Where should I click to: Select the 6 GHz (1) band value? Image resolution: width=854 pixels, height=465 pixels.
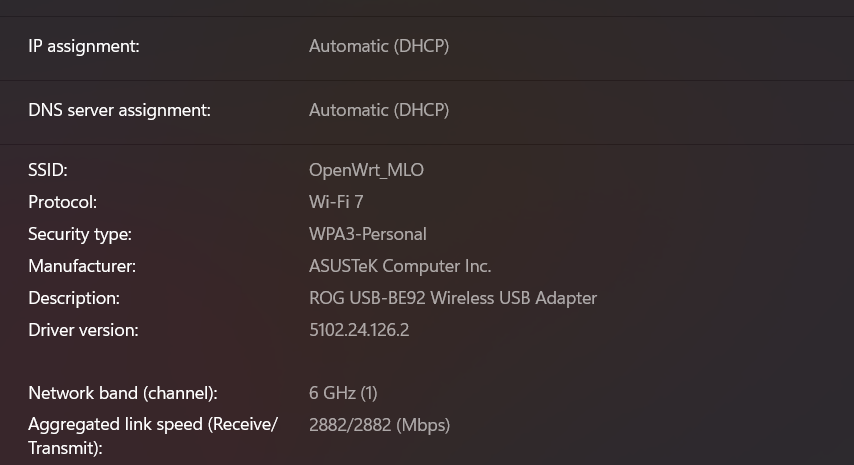pos(343,393)
